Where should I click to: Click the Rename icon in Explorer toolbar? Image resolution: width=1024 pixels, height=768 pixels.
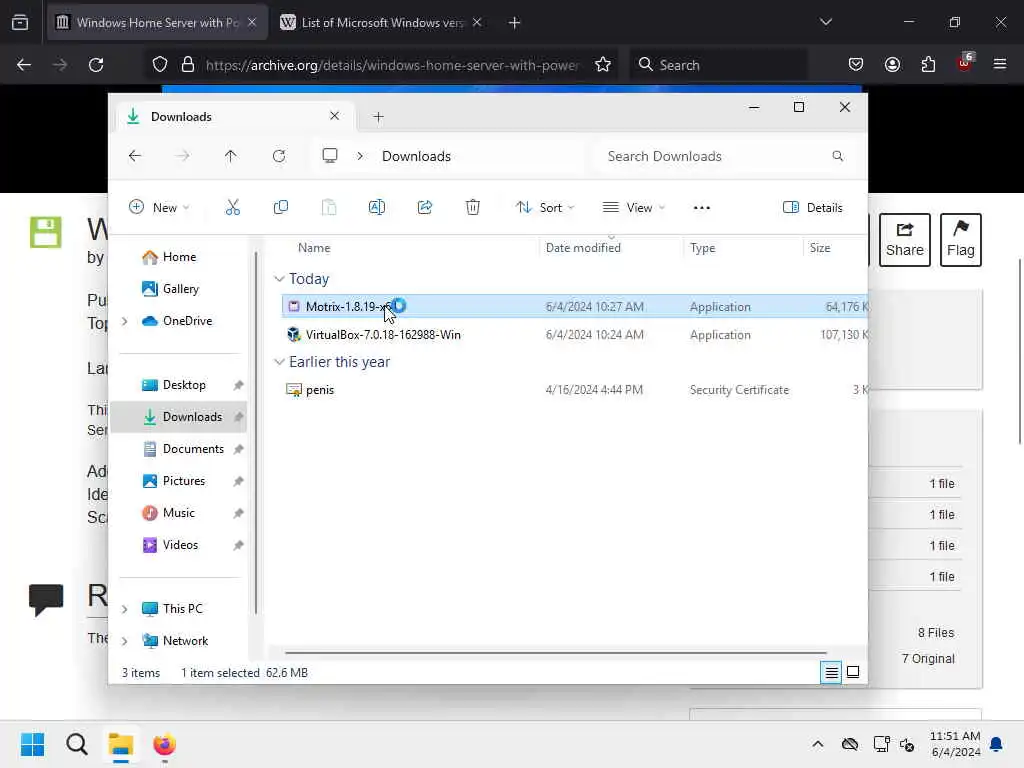pyautogui.click(x=377, y=208)
